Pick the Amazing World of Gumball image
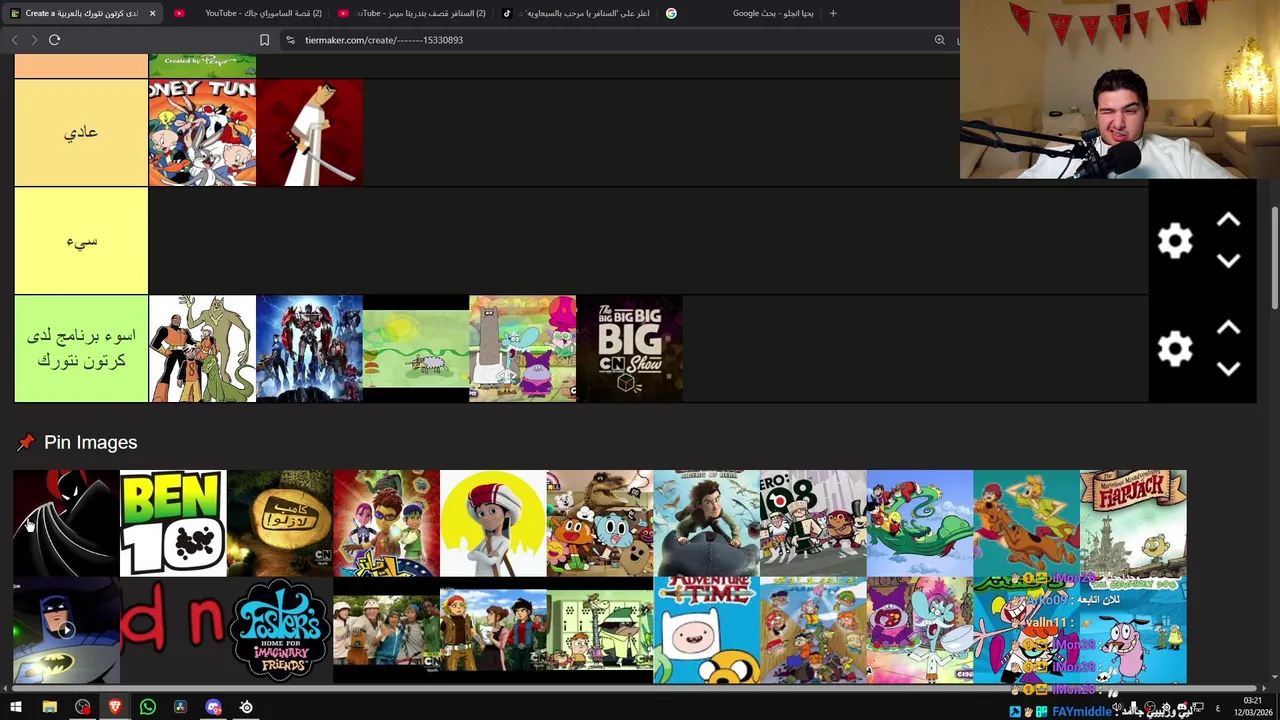This screenshot has width=1280, height=720. pos(600,523)
